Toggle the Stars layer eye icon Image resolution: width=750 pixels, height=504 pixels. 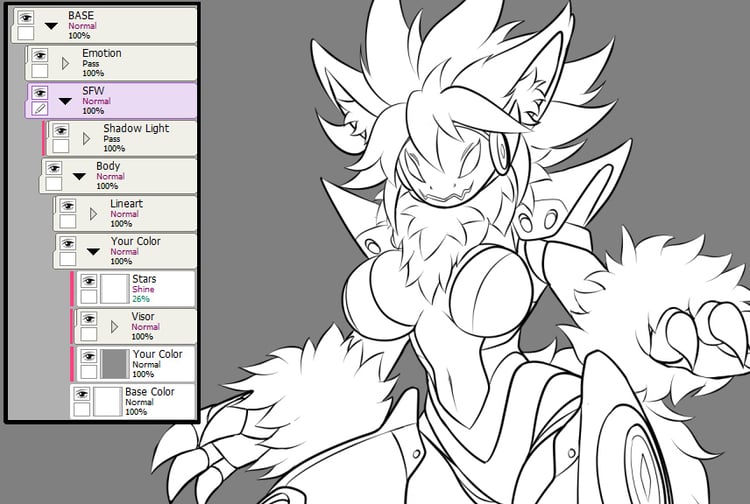coord(89,281)
